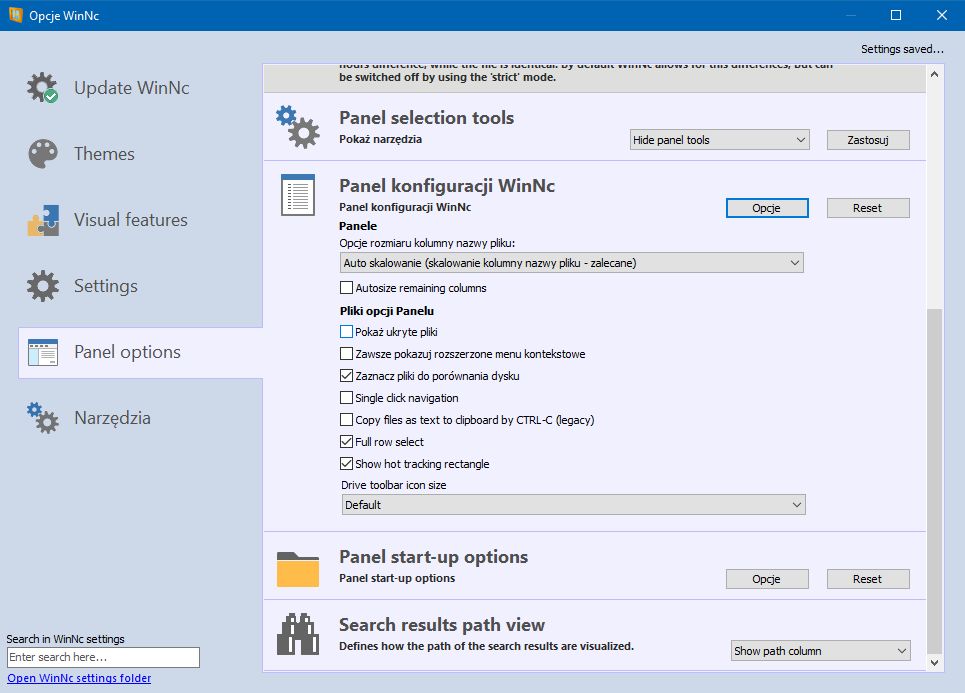The width and height of the screenshot is (965, 693).
Task: Click the Zastosuj button
Action: click(x=868, y=140)
